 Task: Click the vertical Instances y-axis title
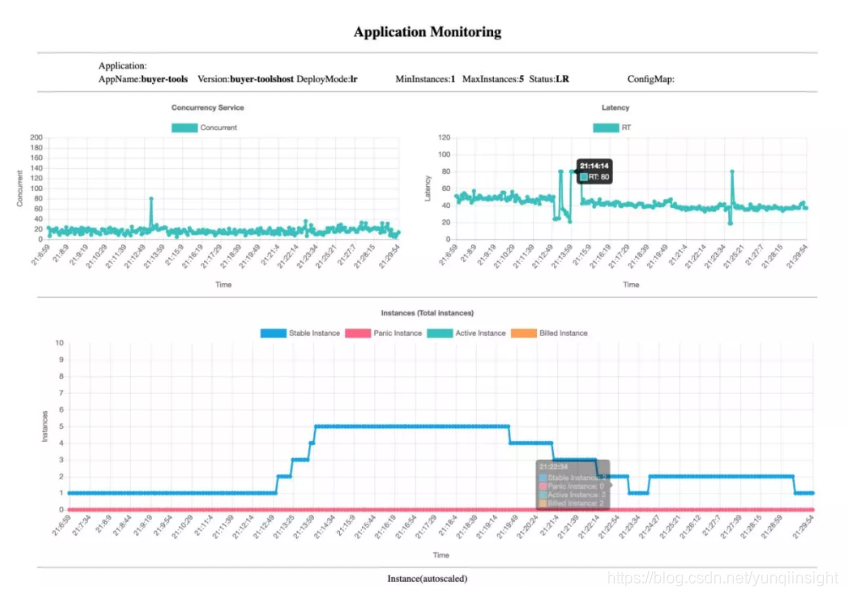(x=45, y=426)
